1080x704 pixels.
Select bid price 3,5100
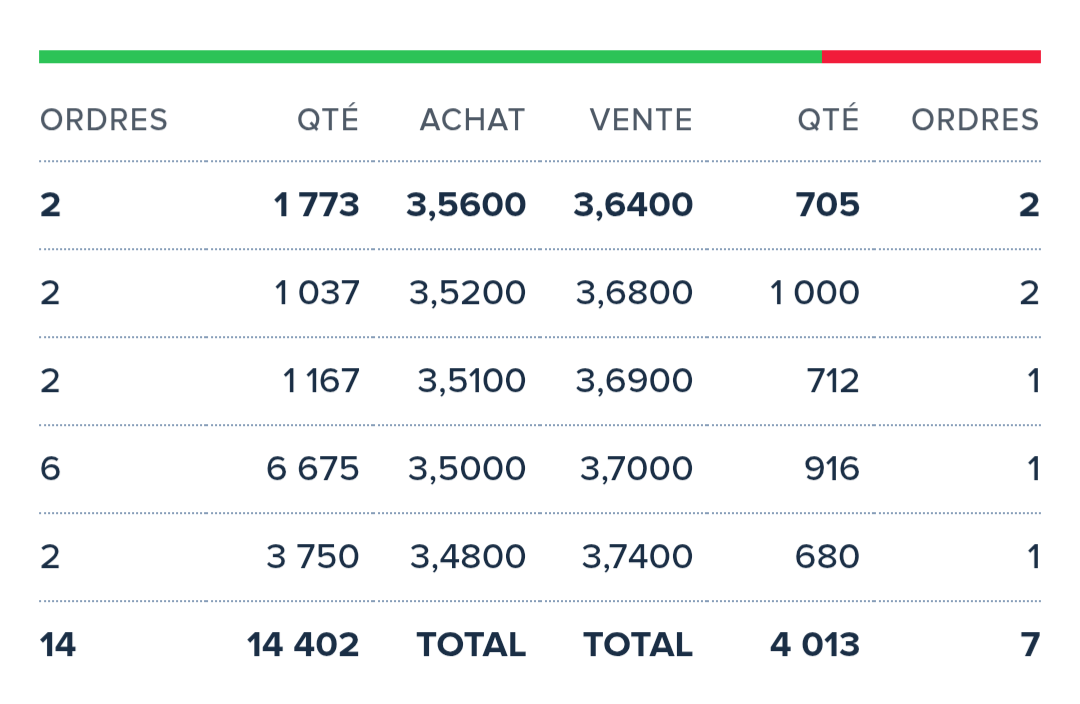click(472, 381)
